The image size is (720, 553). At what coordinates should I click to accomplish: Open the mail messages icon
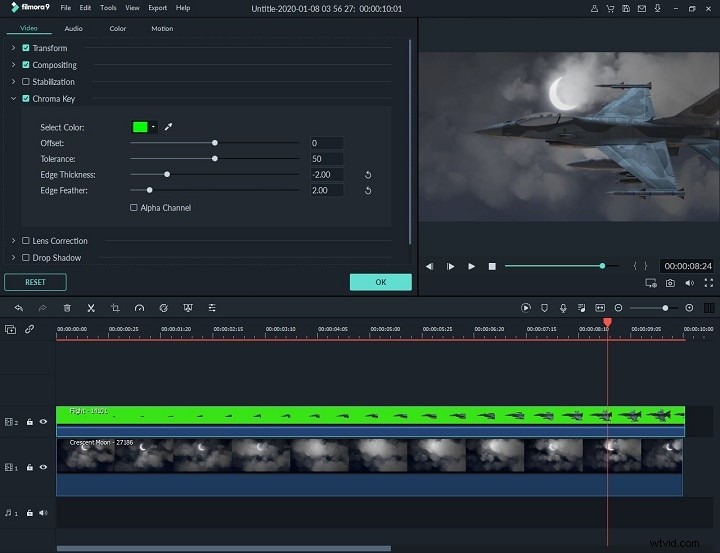(x=642, y=8)
